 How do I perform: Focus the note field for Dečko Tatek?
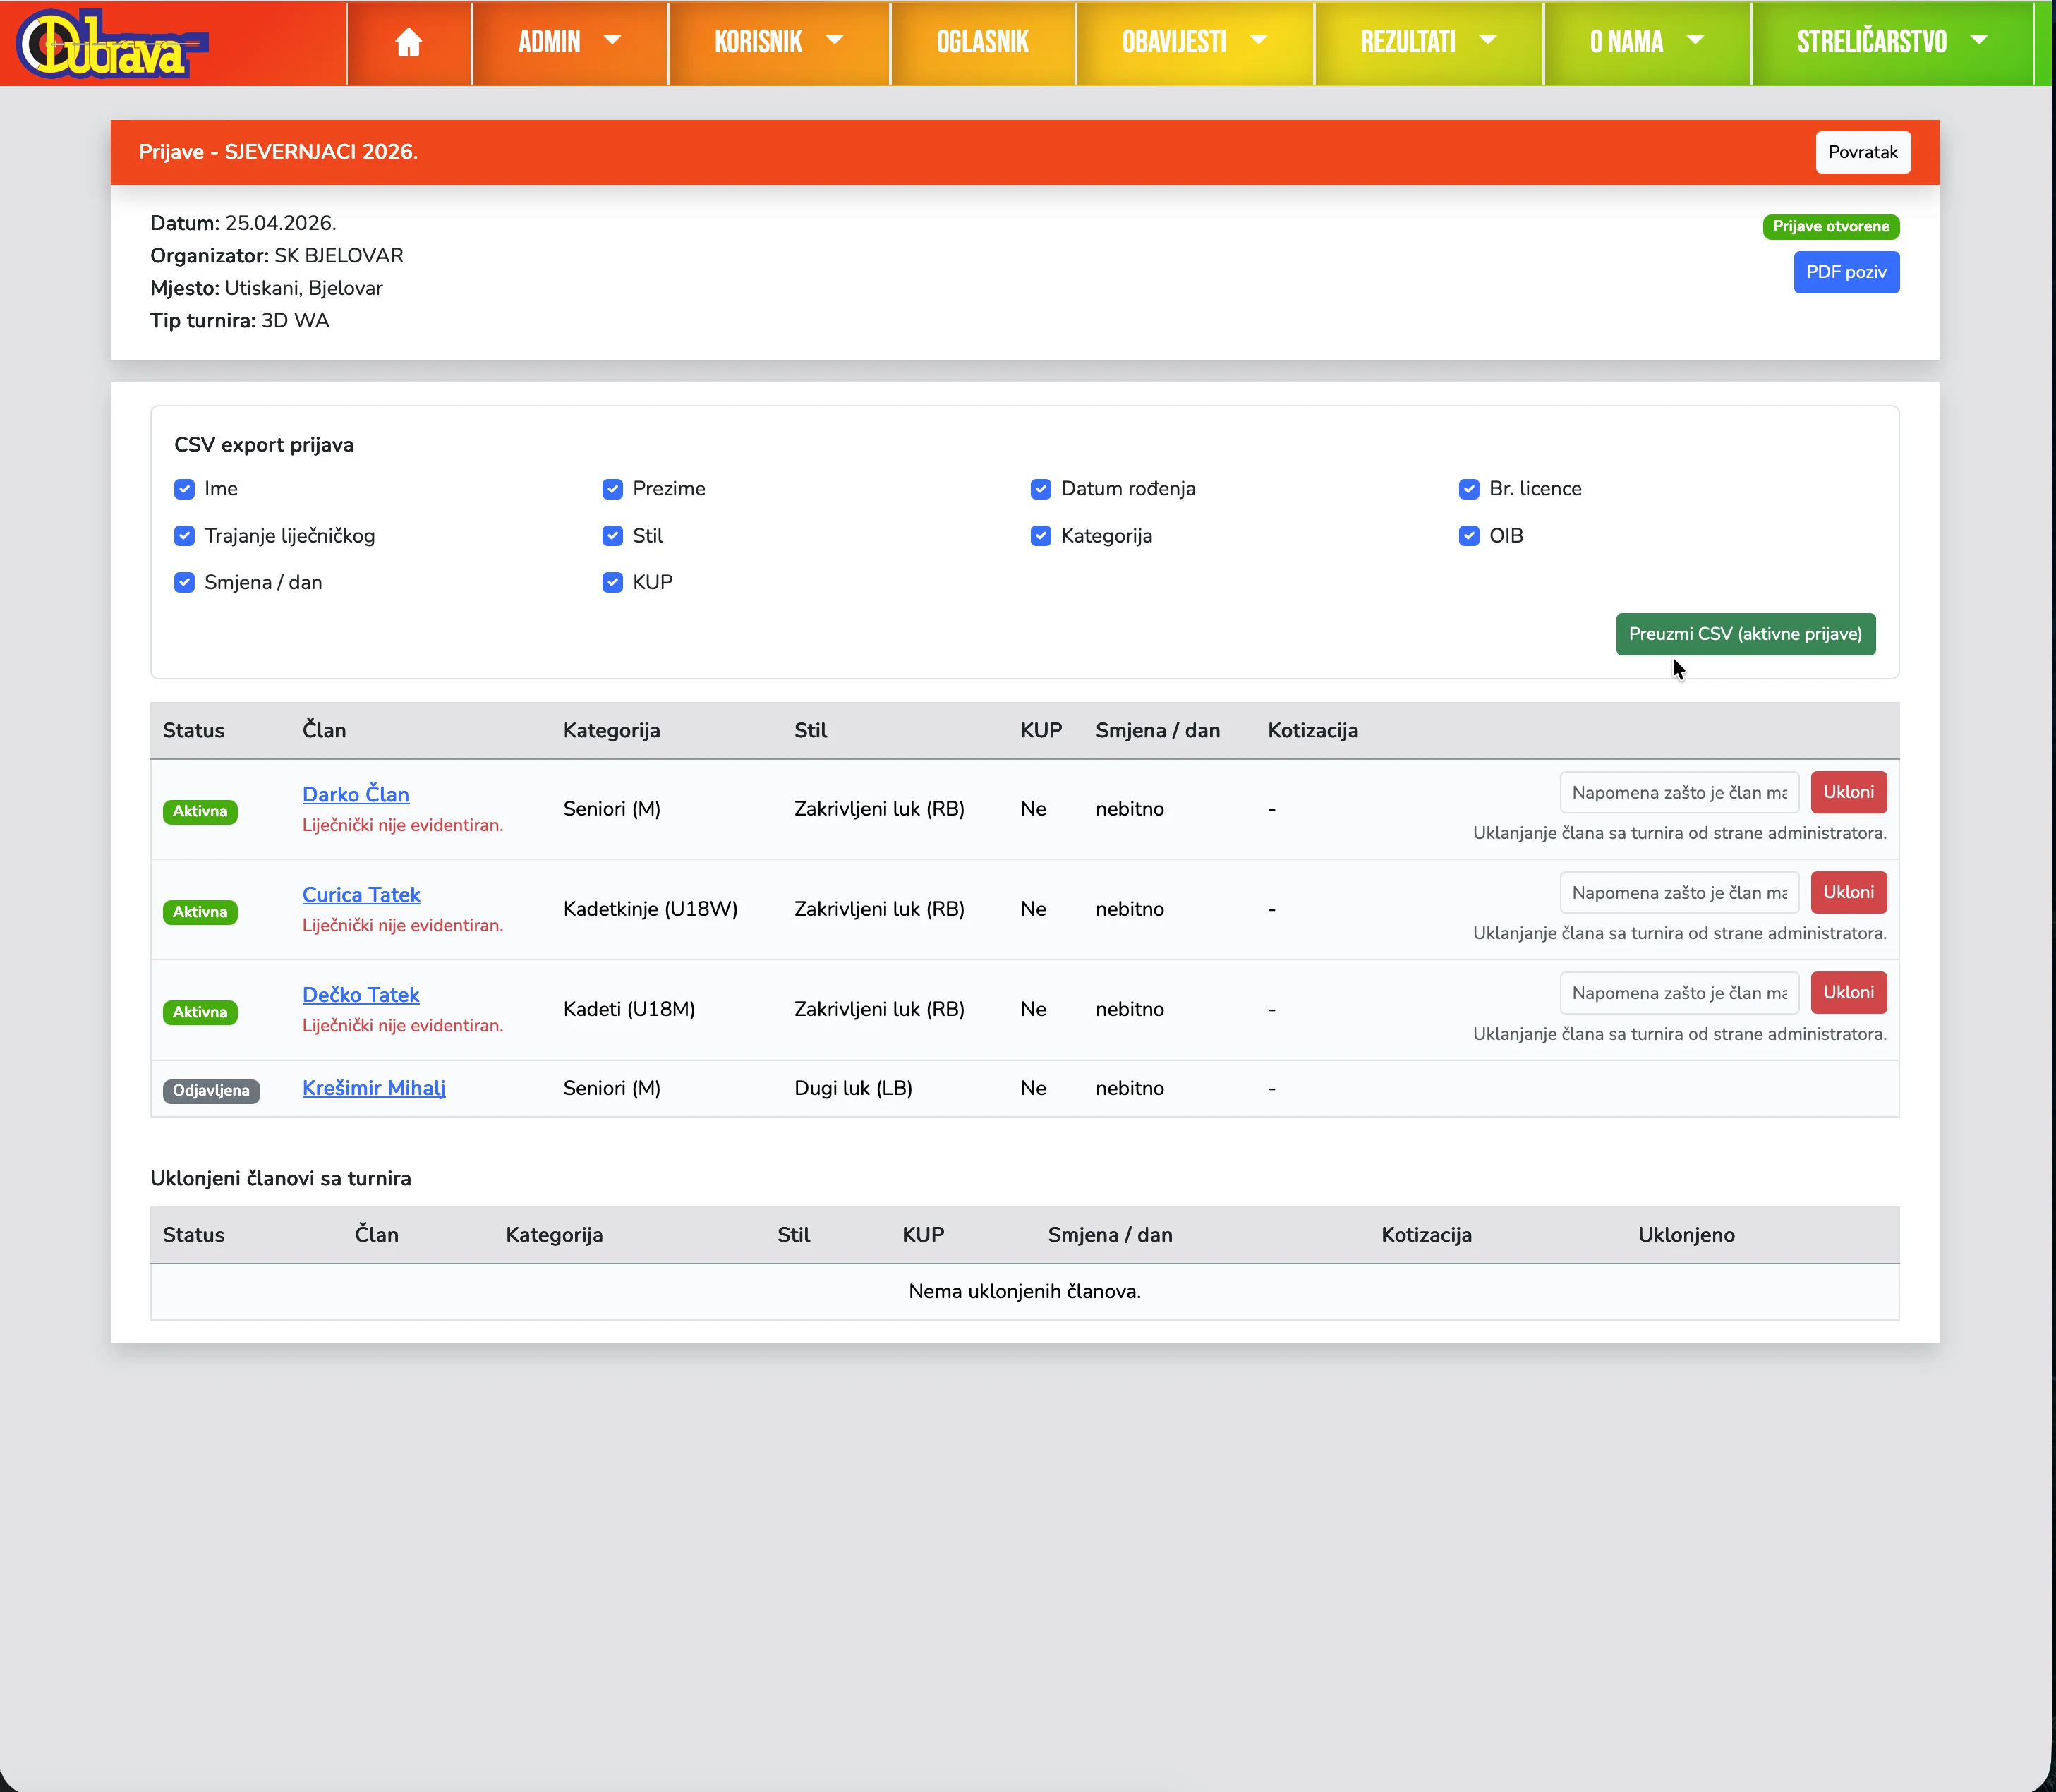tap(1678, 993)
